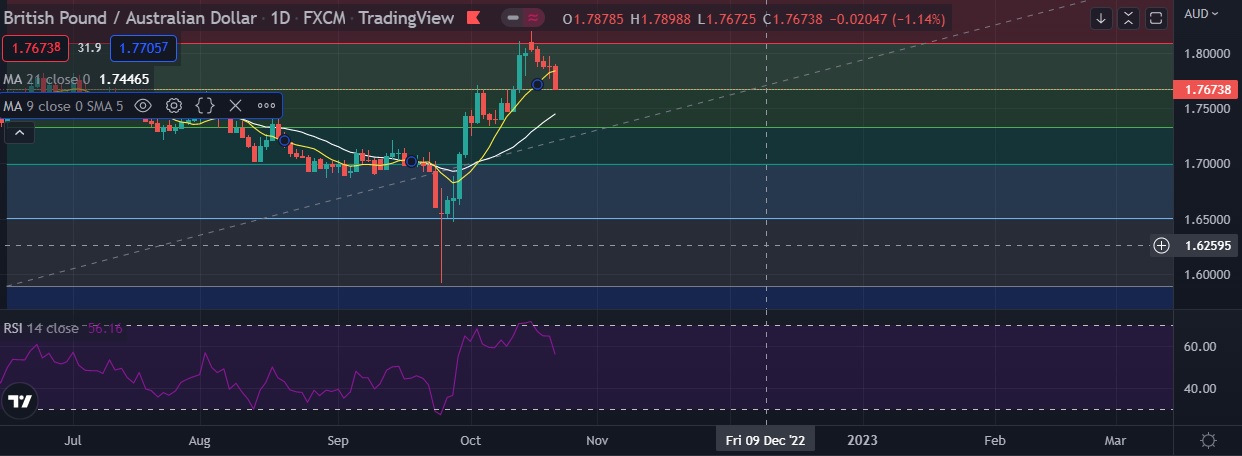Viewport: 1242px width, 456px height.
Task: Click the red sell price 1.76738 button
Action: (x=37, y=47)
